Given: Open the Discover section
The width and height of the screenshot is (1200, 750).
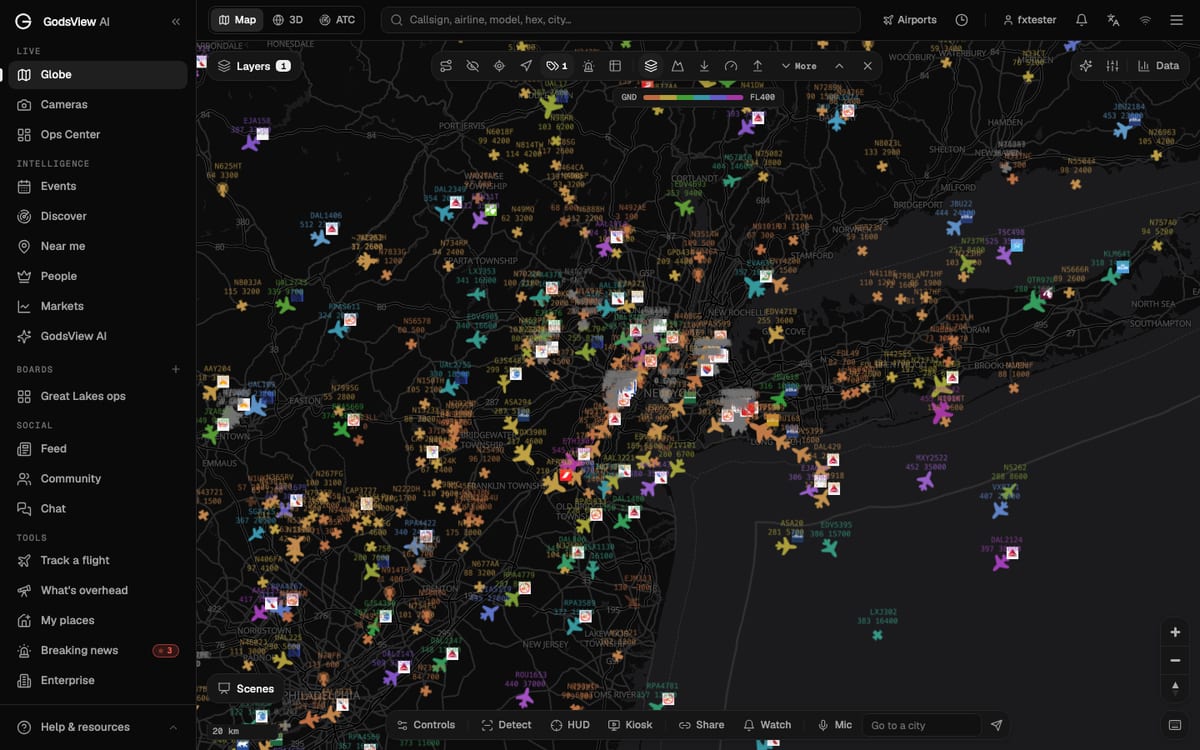Looking at the screenshot, I should 98,216.
